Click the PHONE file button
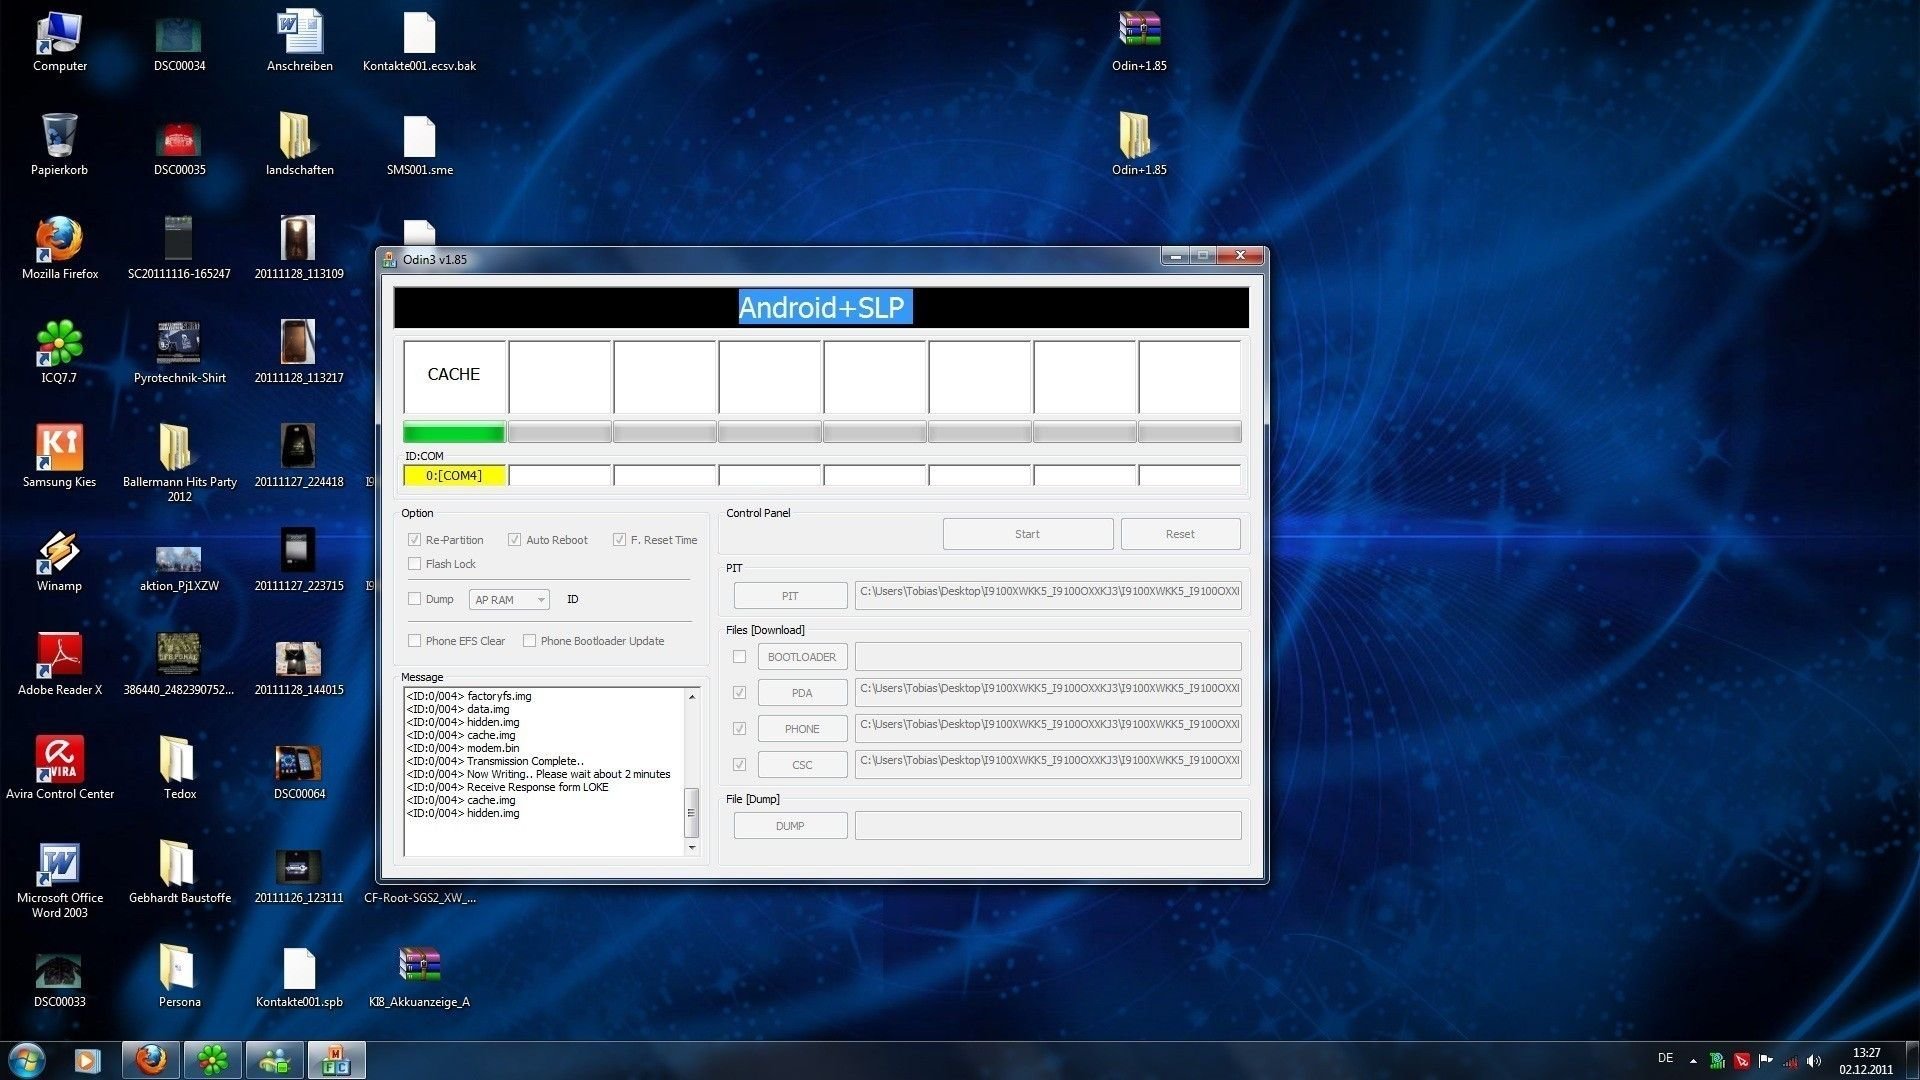Screen dimensions: 1920x1080 coord(802,729)
